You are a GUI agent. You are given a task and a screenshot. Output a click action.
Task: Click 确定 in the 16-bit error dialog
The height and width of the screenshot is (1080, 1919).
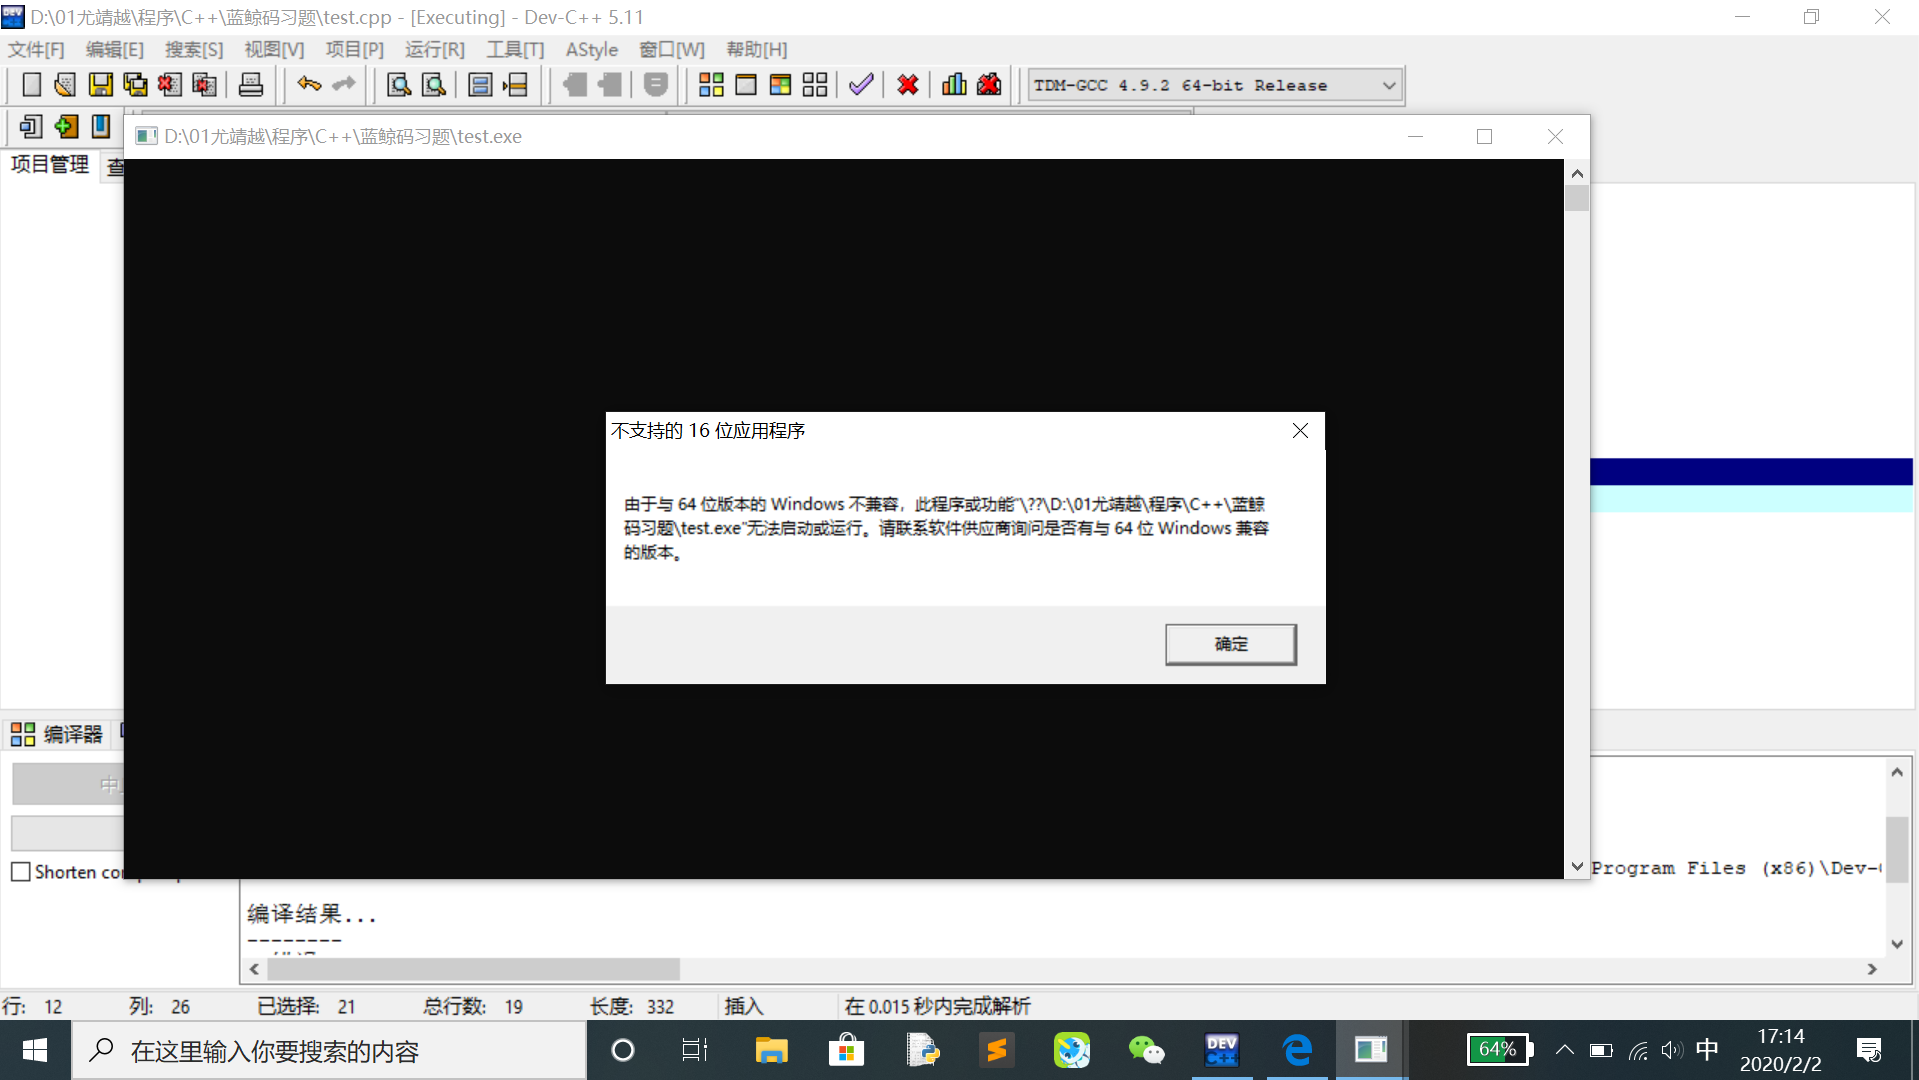coord(1231,644)
